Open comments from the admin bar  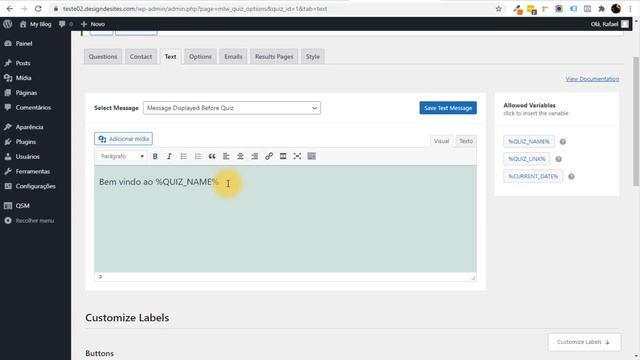pyautogui.click(x=65, y=24)
